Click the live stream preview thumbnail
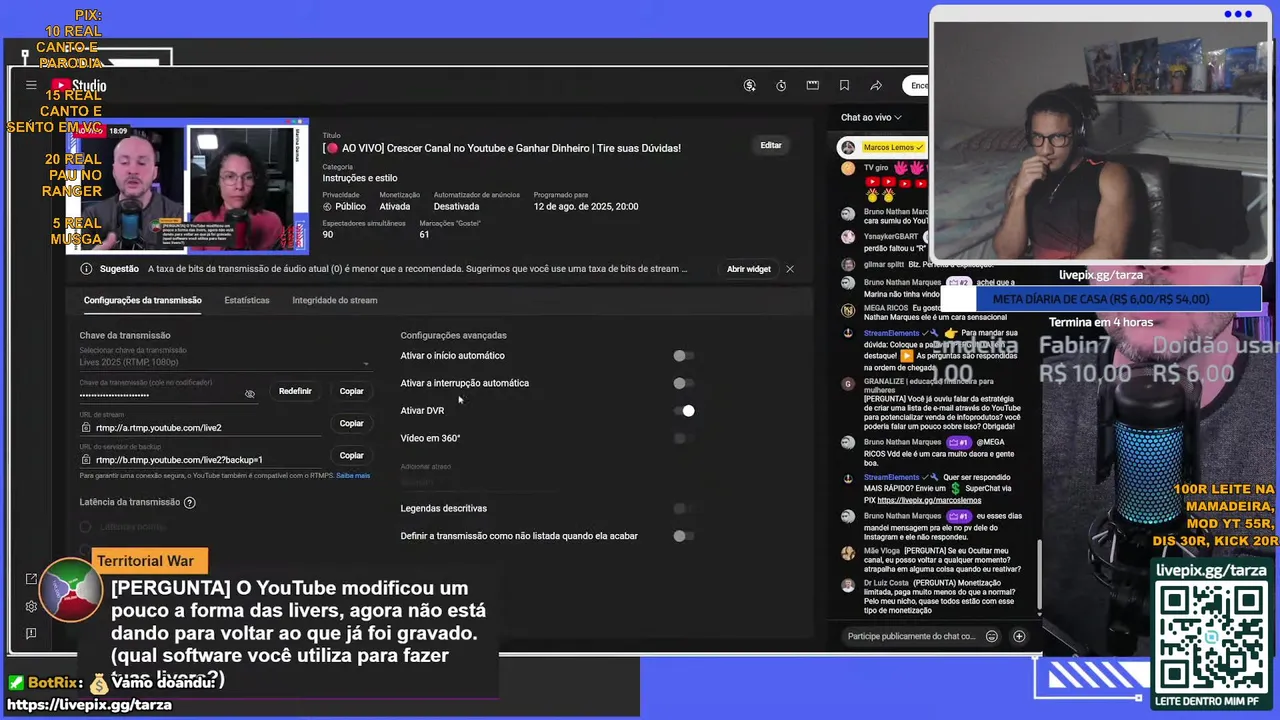Screen dimensions: 1280x720 [187, 185]
